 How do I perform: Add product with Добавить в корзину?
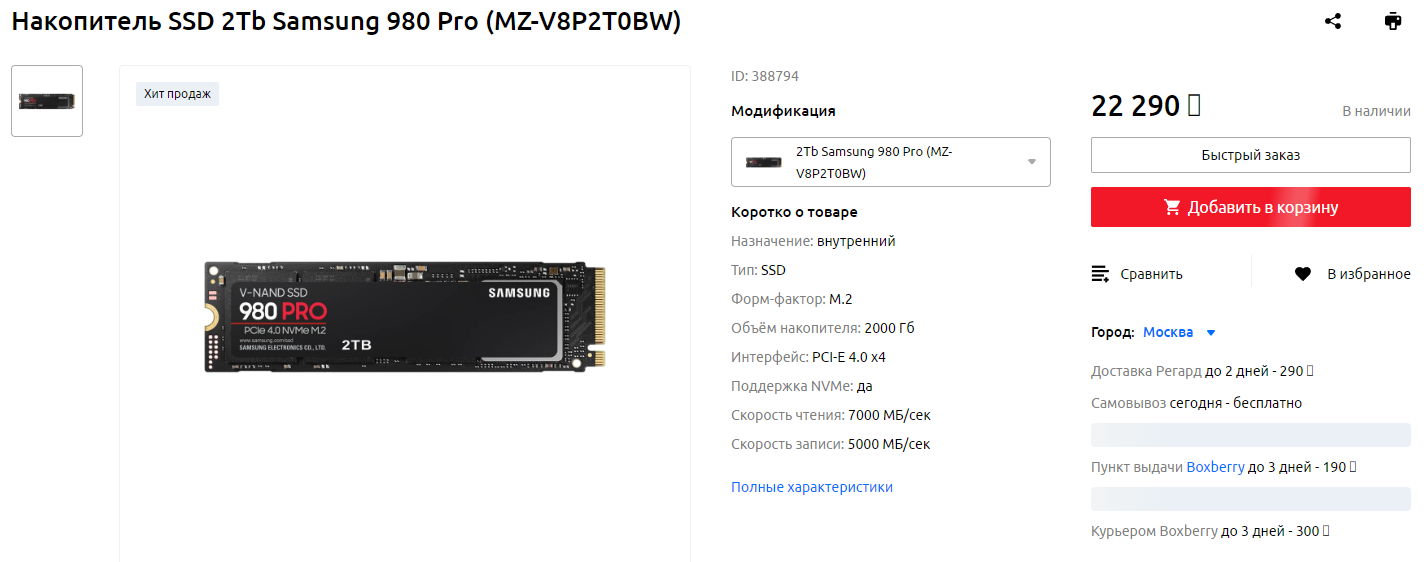click(1251, 207)
